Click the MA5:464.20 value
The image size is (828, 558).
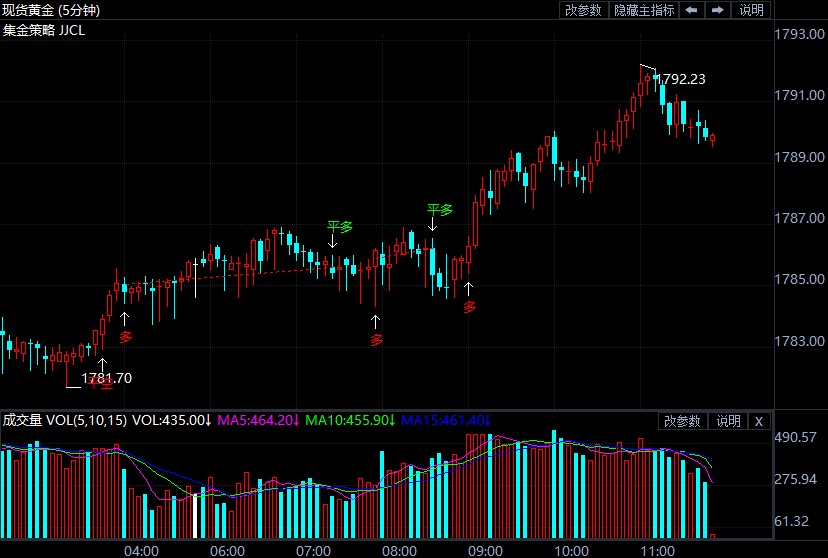(259, 420)
